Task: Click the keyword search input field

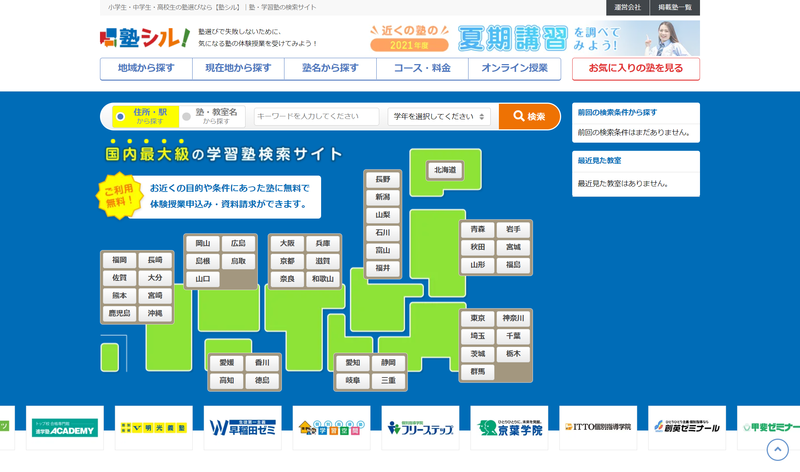Action: (316, 116)
